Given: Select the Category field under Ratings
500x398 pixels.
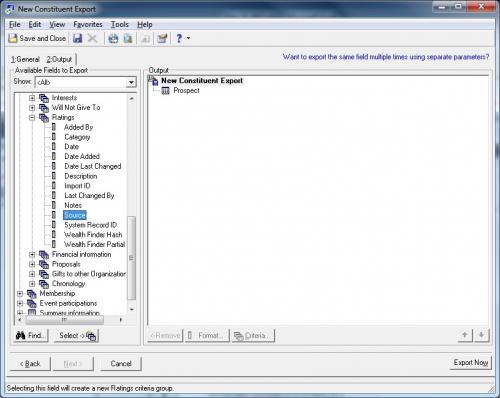Looking at the screenshot, I should tap(77, 137).
